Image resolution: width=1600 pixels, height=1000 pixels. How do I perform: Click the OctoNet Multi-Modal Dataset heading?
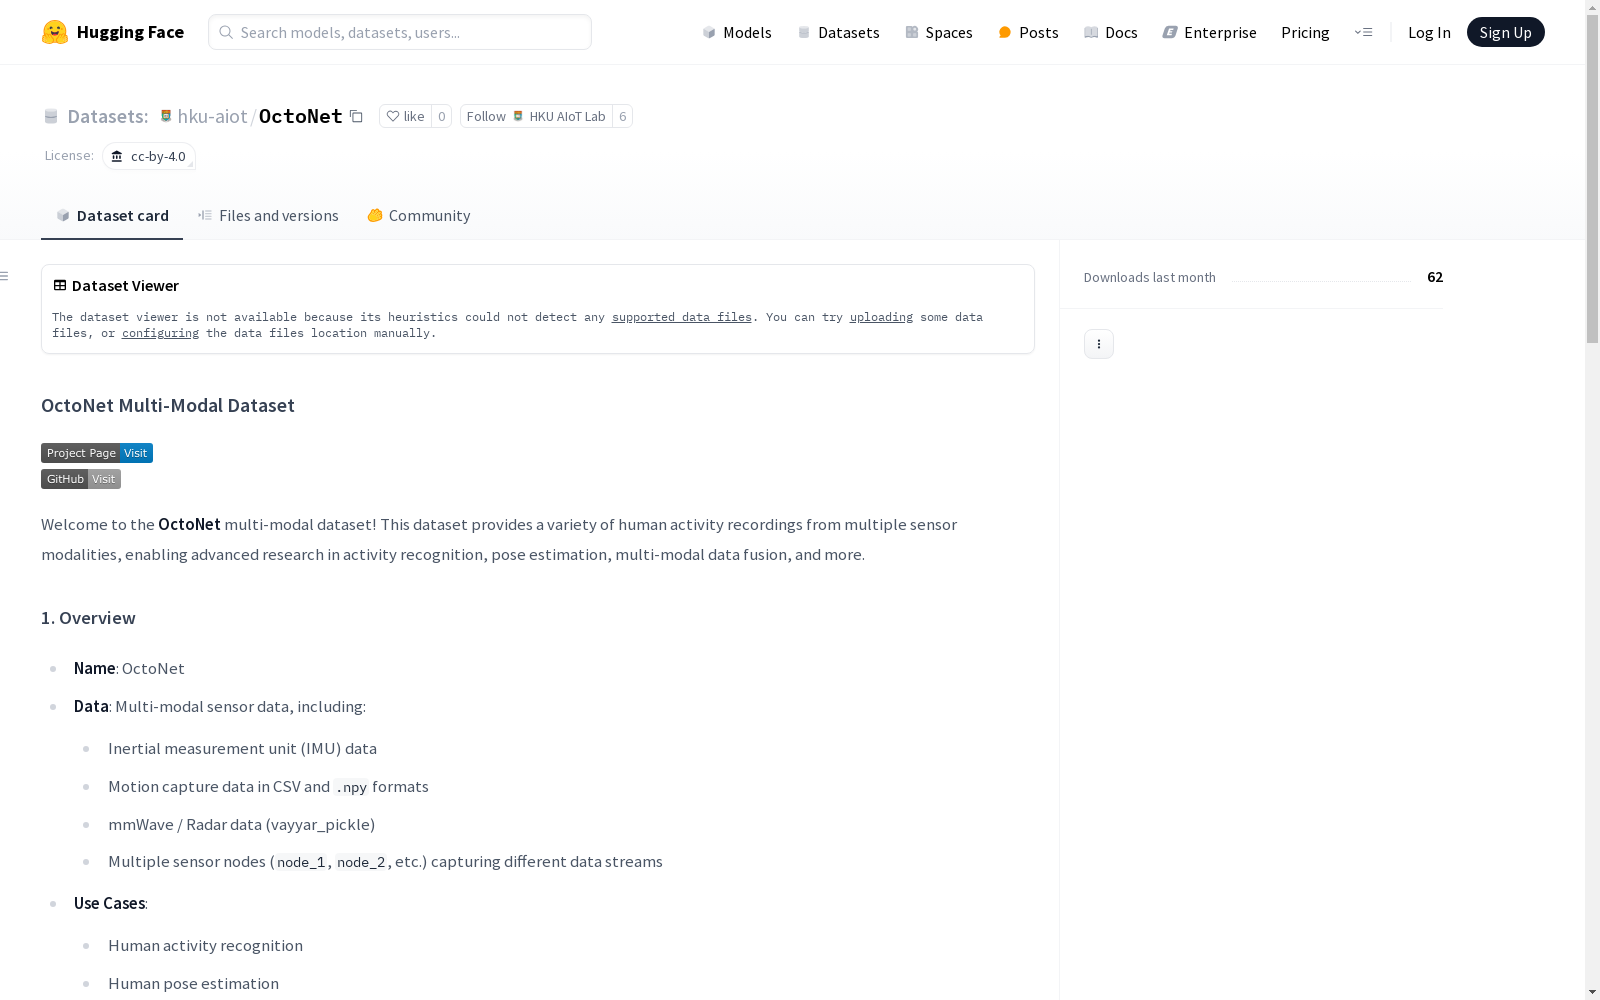click(x=168, y=405)
